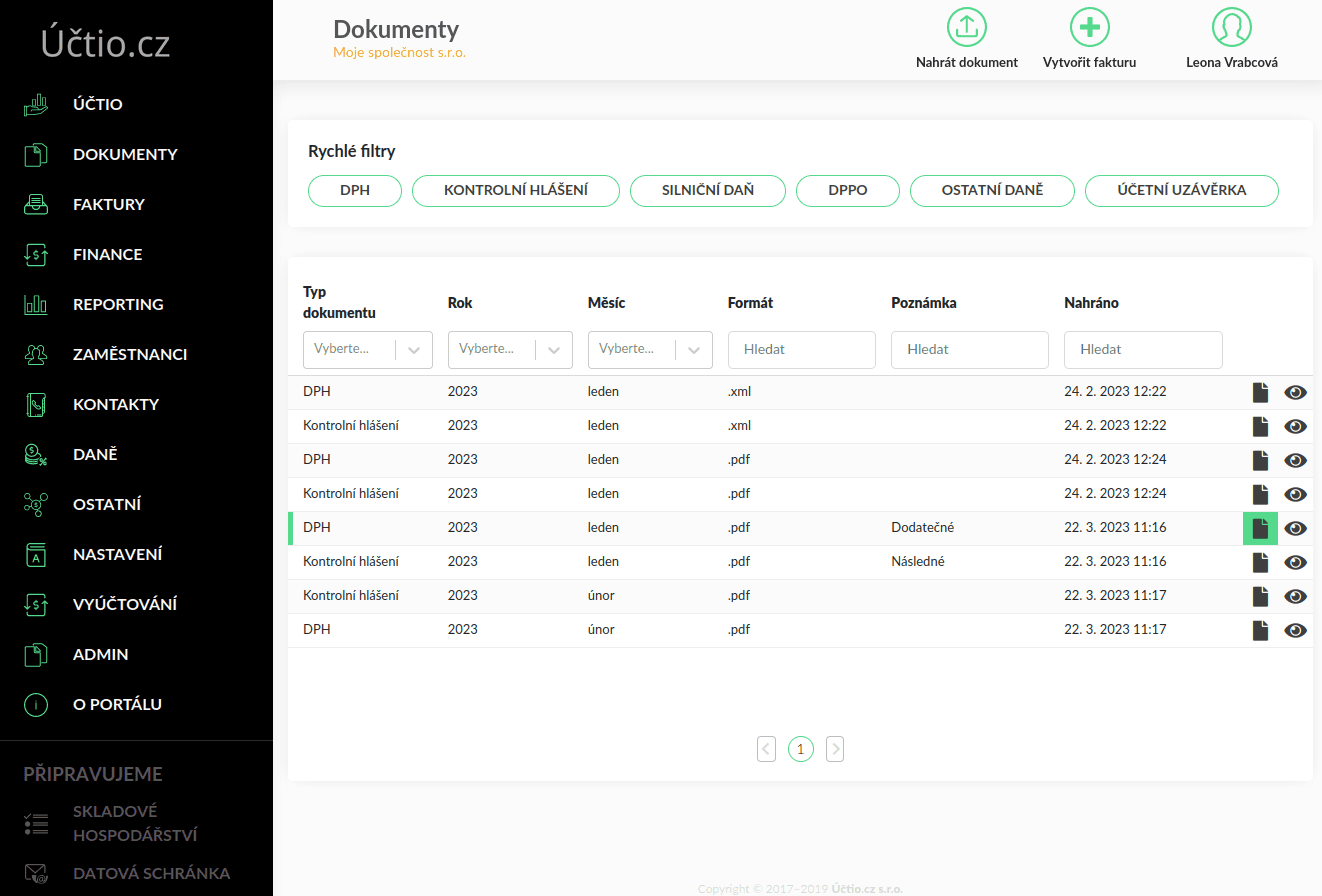1322x896 pixels.
Task: Click the Poznámka search input field
Action: 969,349
